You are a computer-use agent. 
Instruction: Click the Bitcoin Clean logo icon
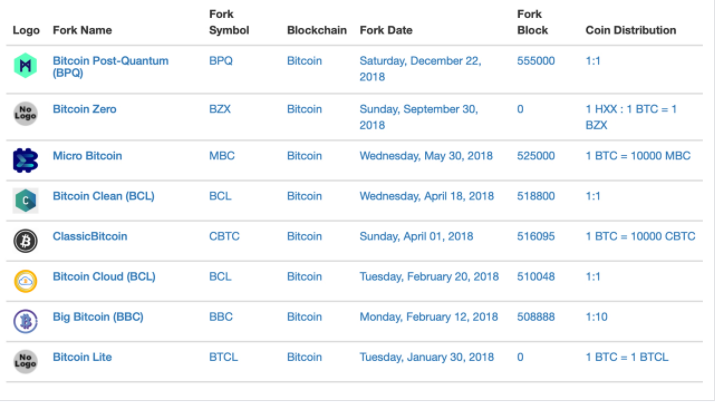click(25, 200)
